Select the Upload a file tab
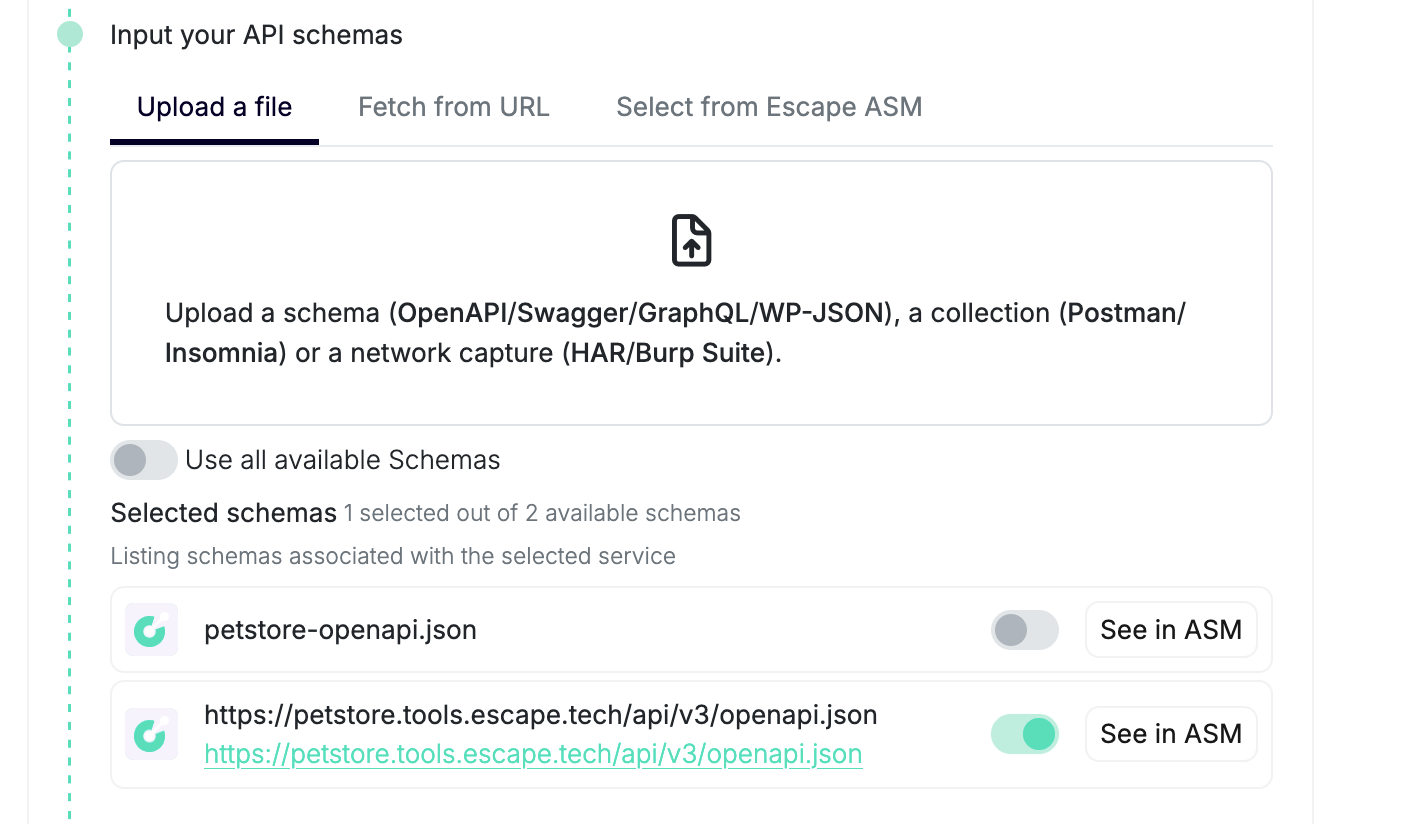Image resolution: width=1414 pixels, height=824 pixels. pyautogui.click(x=214, y=107)
